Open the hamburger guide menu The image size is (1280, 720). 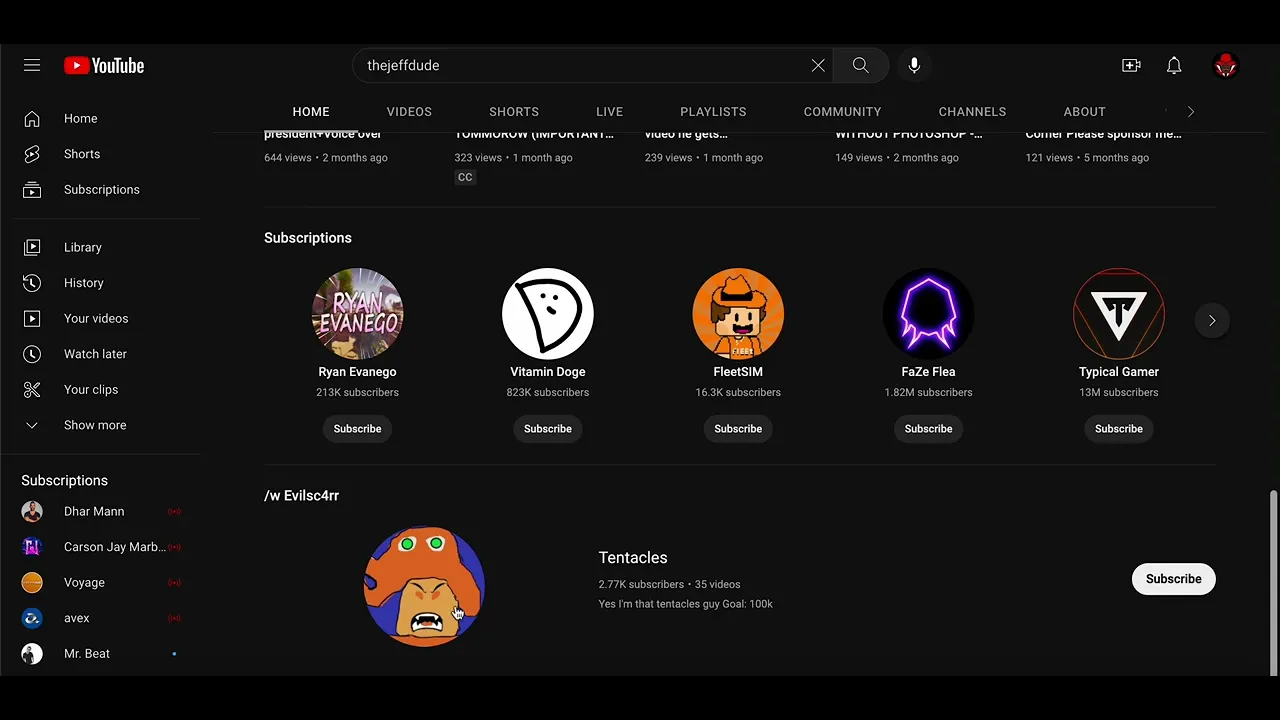[32, 65]
